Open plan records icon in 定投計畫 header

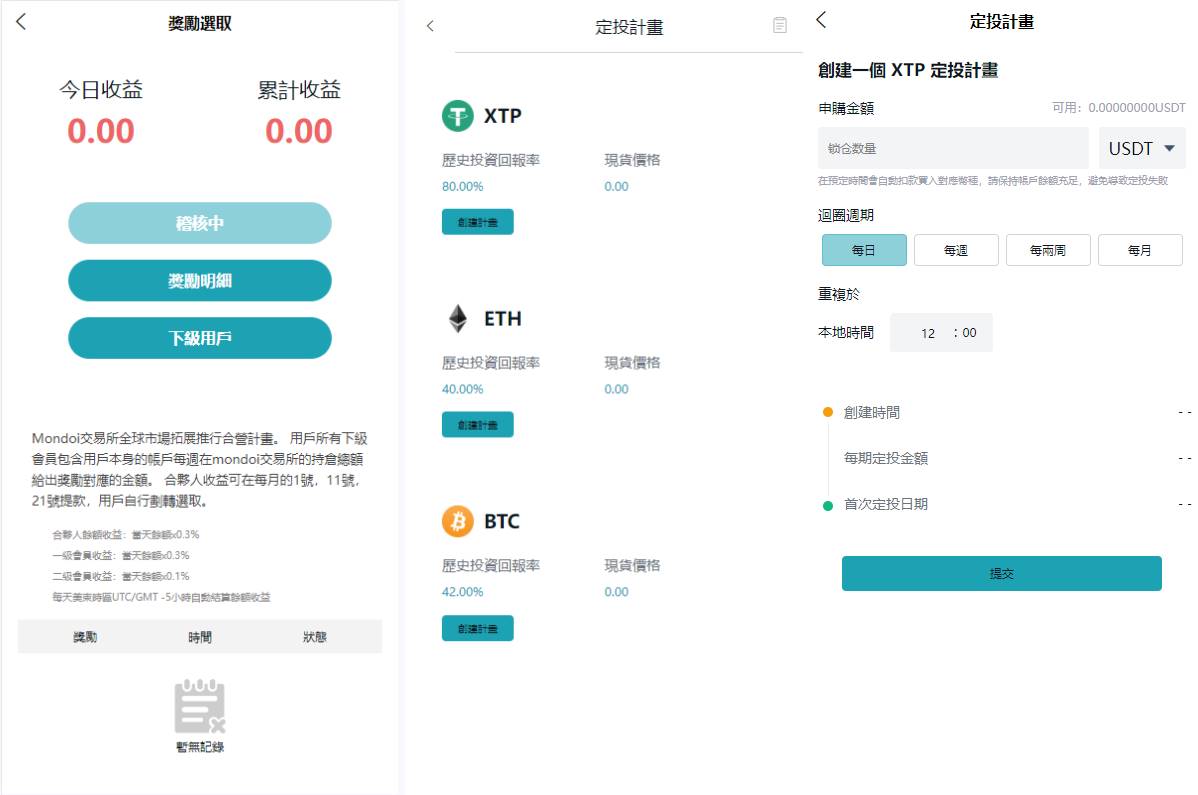(779, 25)
